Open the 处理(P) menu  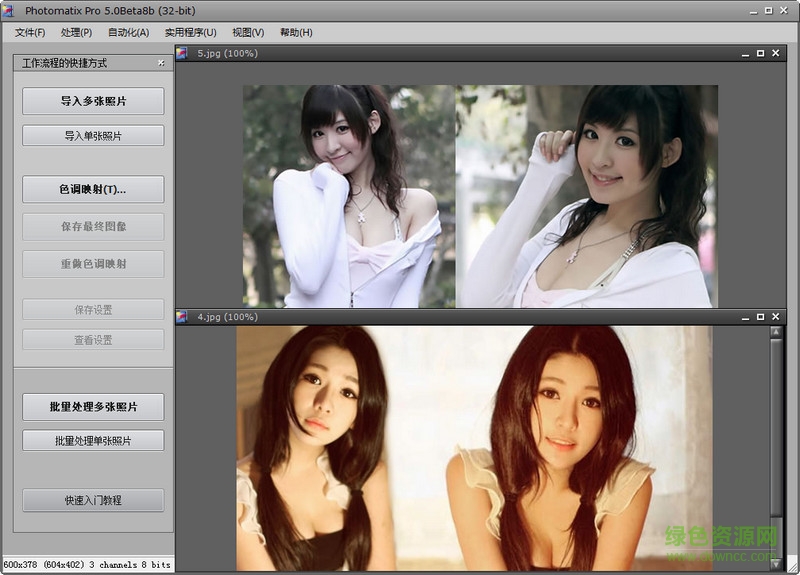[76, 32]
